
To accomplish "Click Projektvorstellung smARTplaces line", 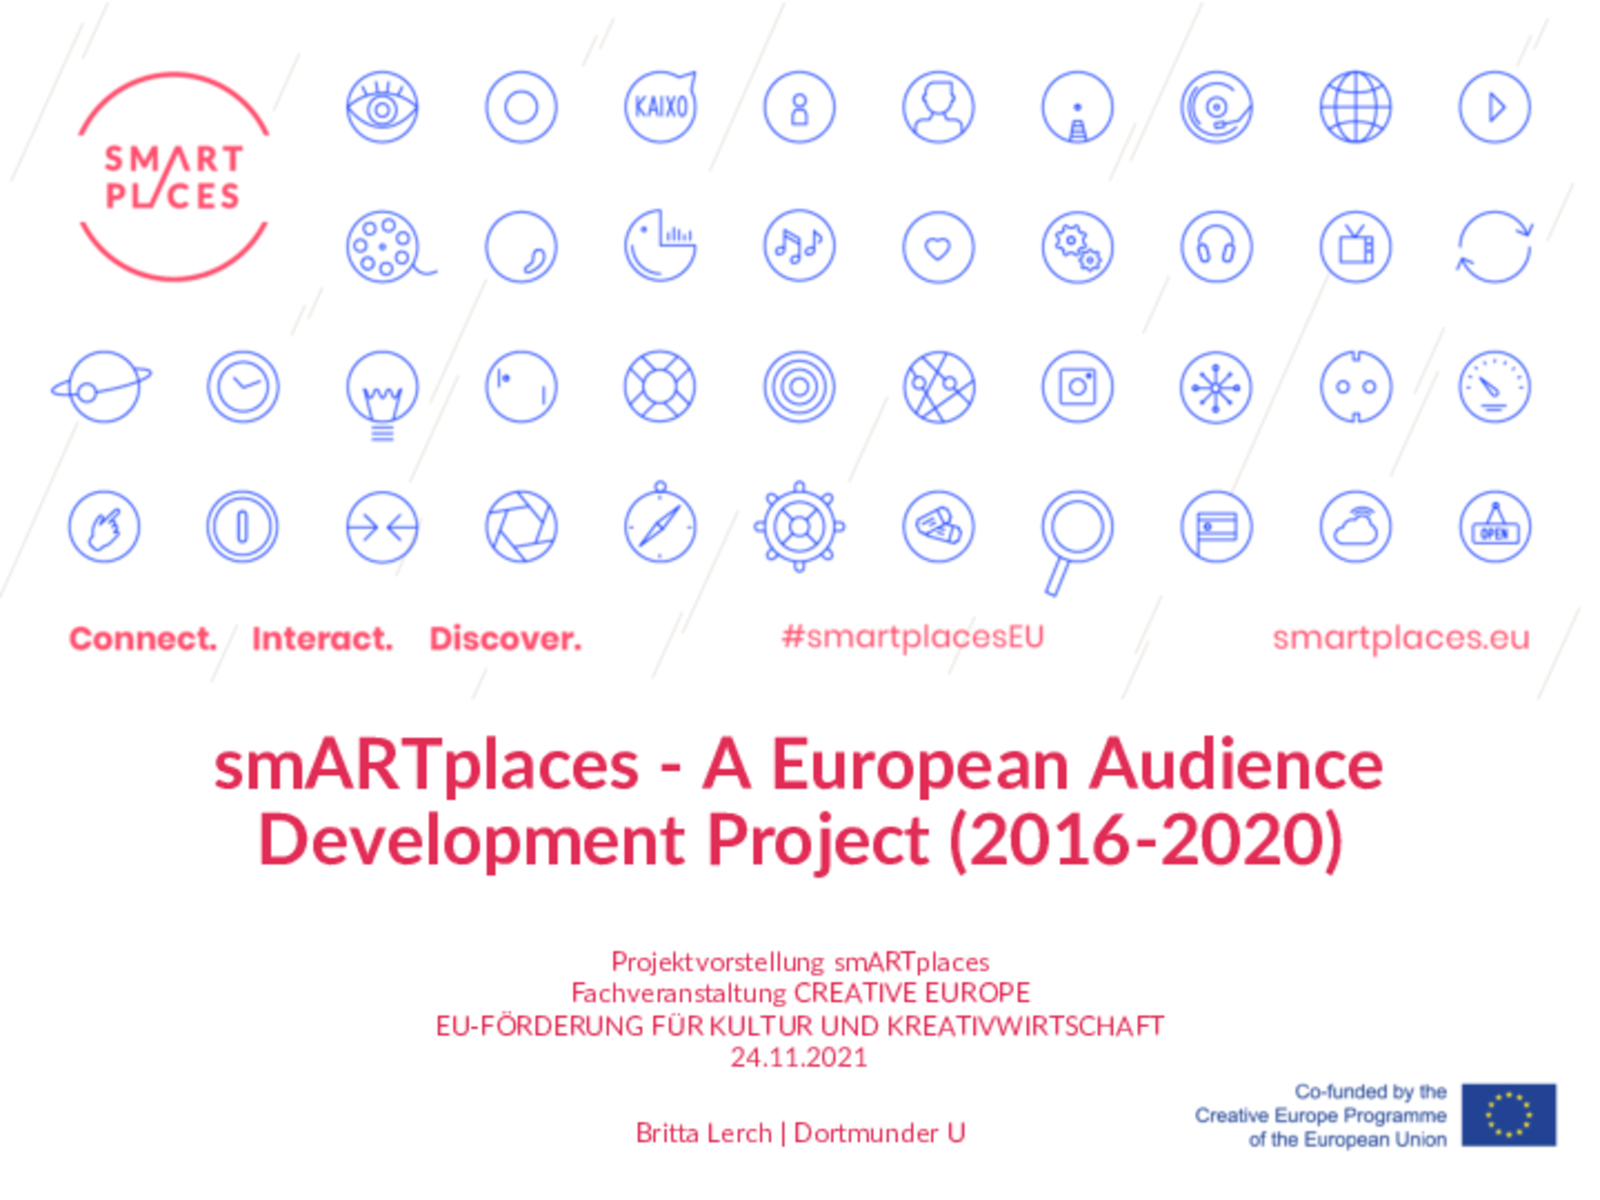I will point(800,962).
